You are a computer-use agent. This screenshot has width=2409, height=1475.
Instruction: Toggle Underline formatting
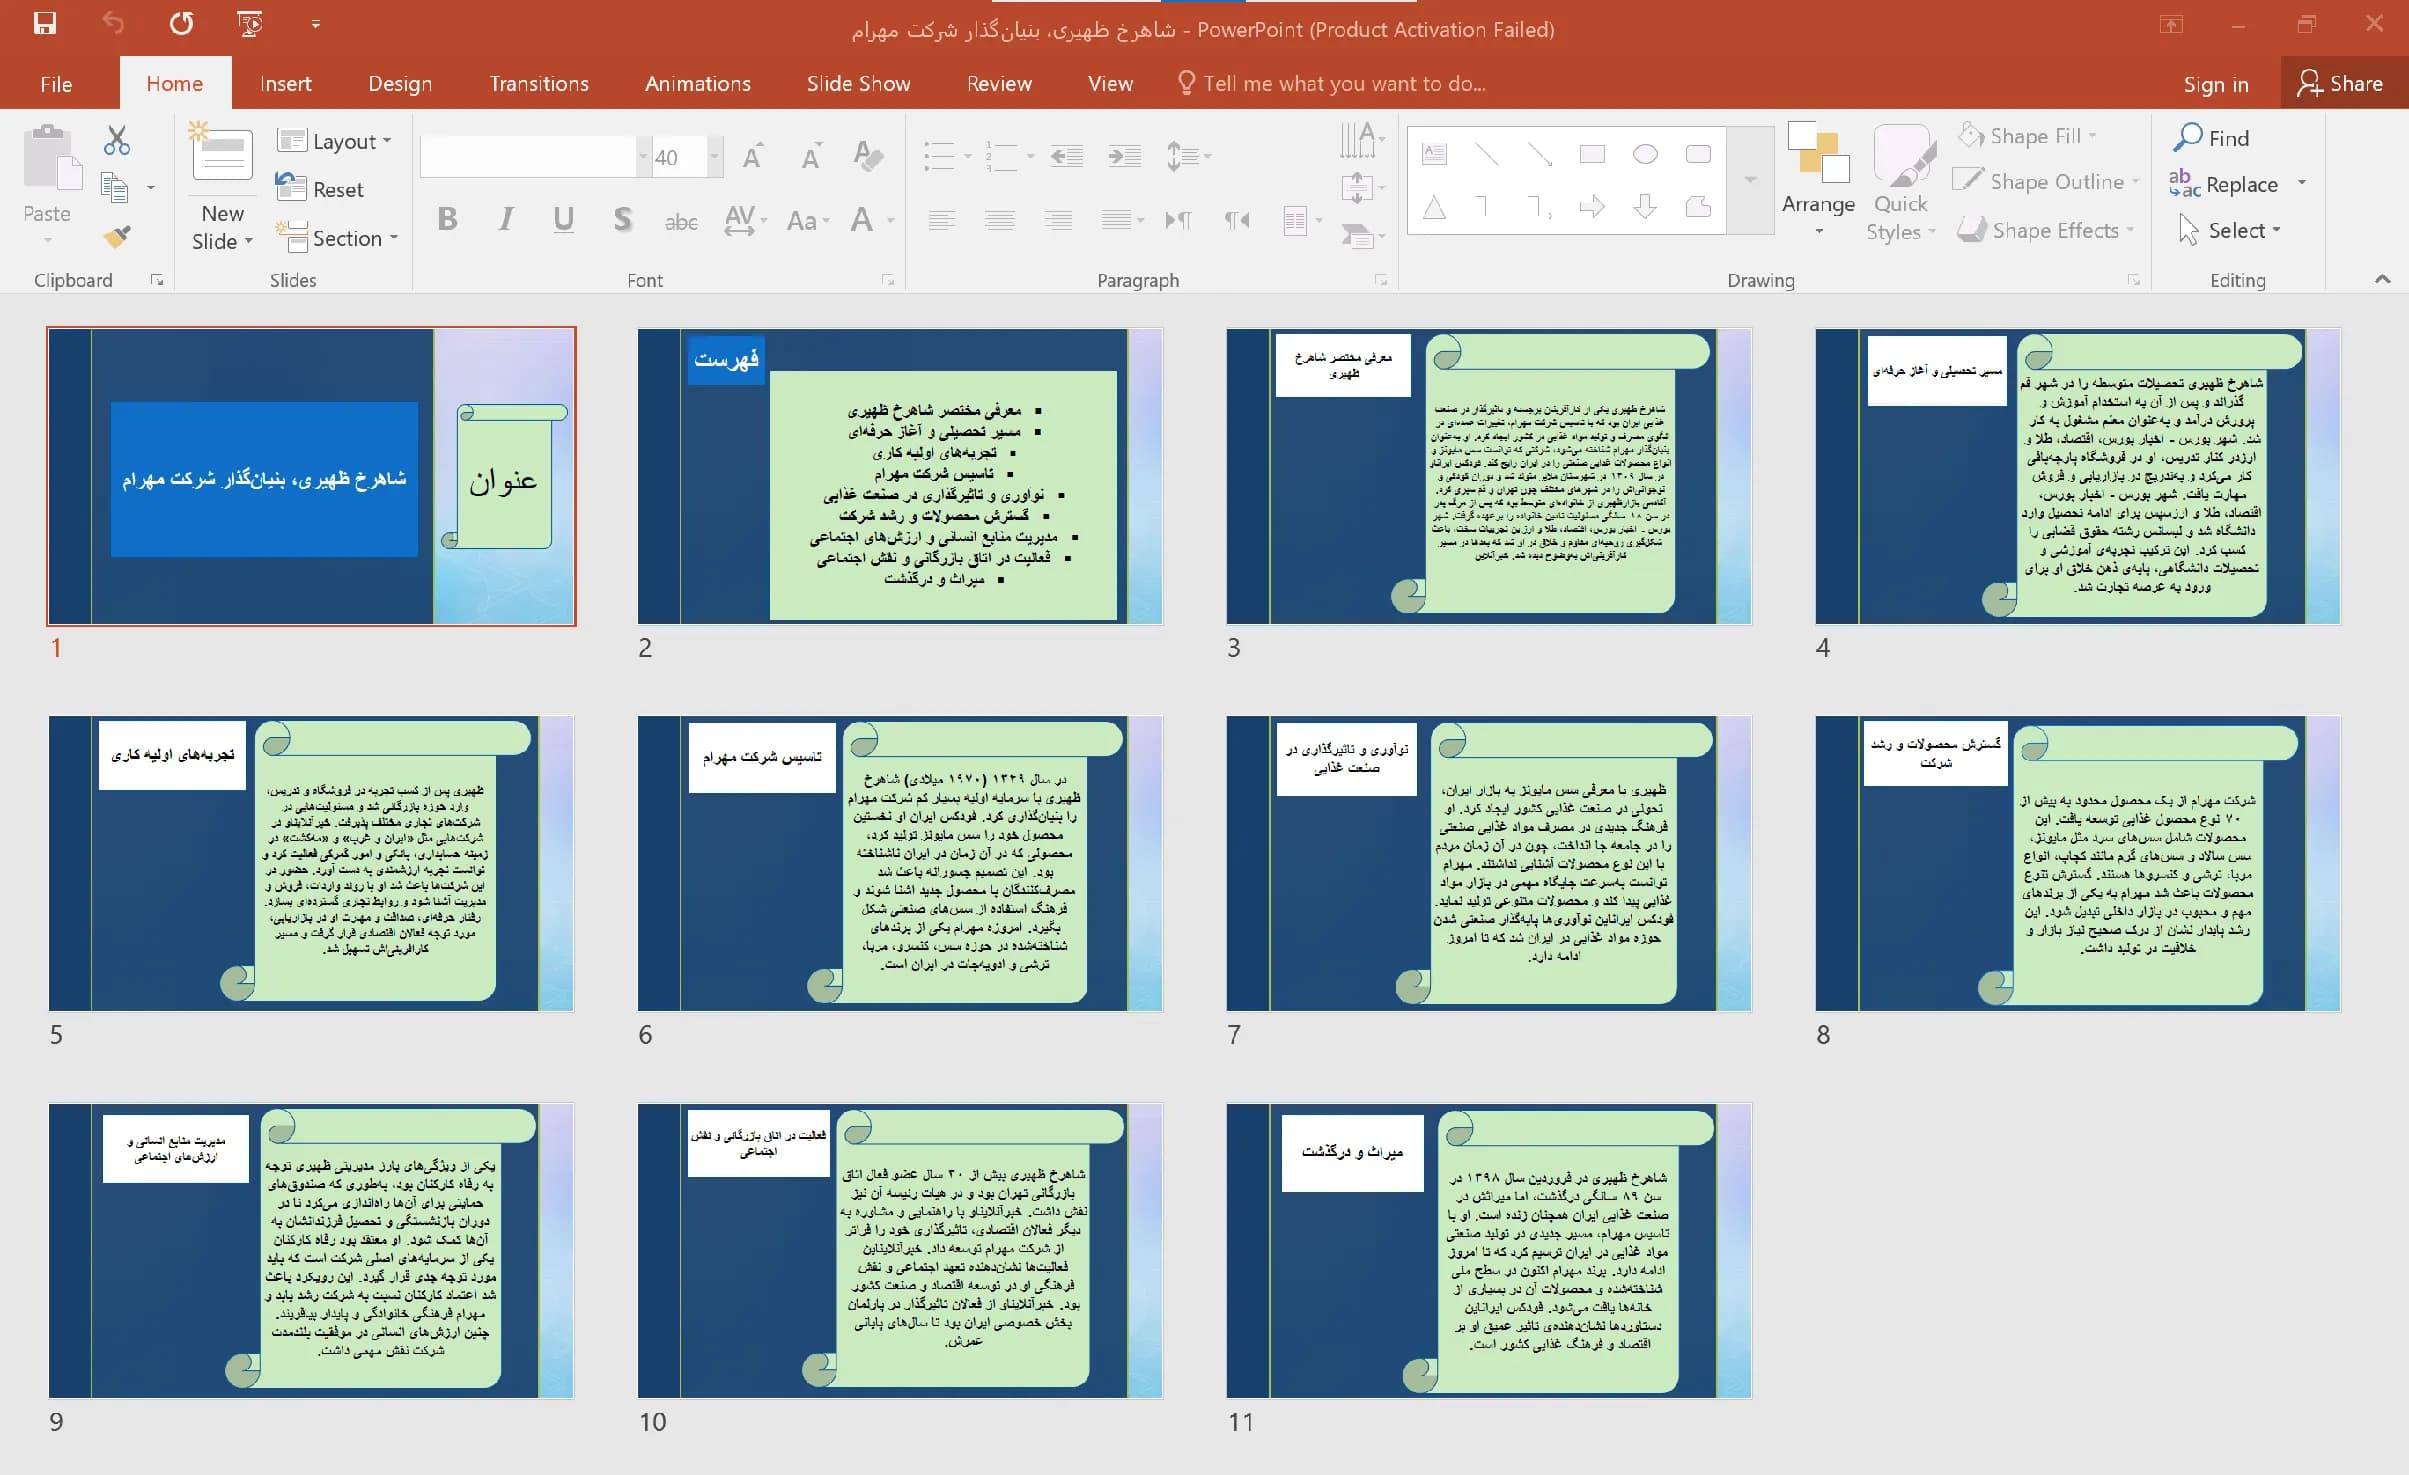coord(563,219)
